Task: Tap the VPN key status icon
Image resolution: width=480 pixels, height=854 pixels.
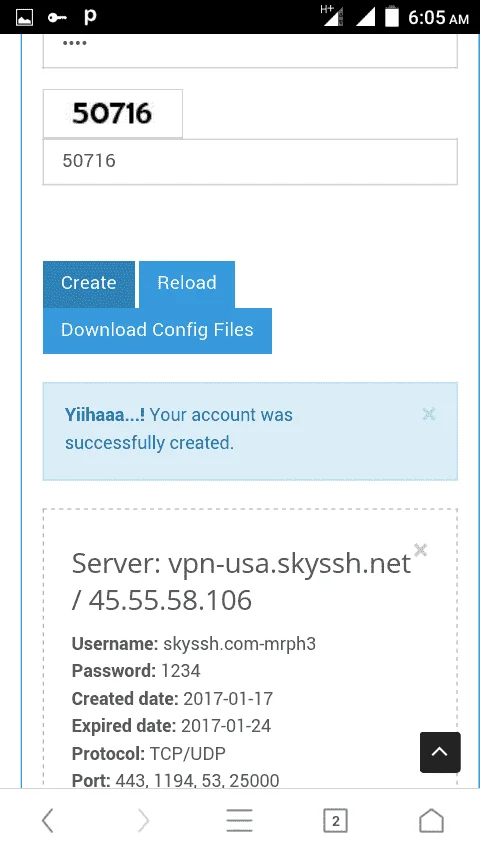Action: [57, 18]
